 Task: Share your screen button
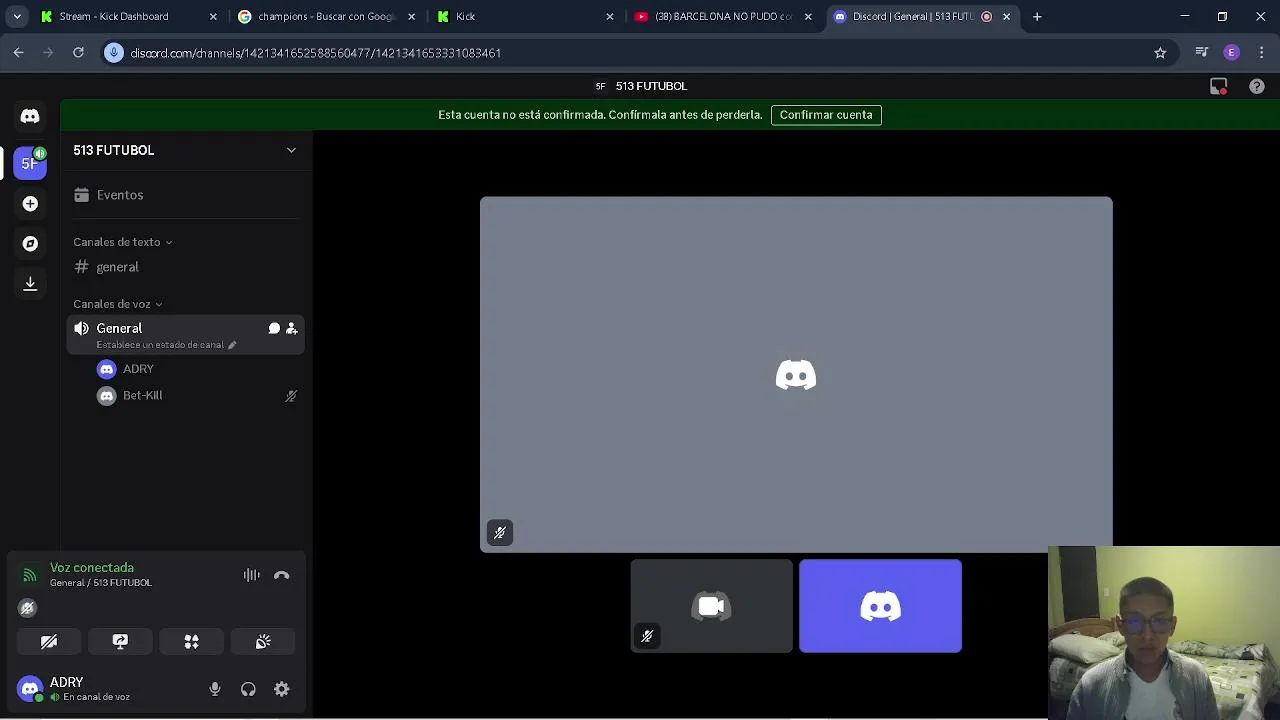120,642
